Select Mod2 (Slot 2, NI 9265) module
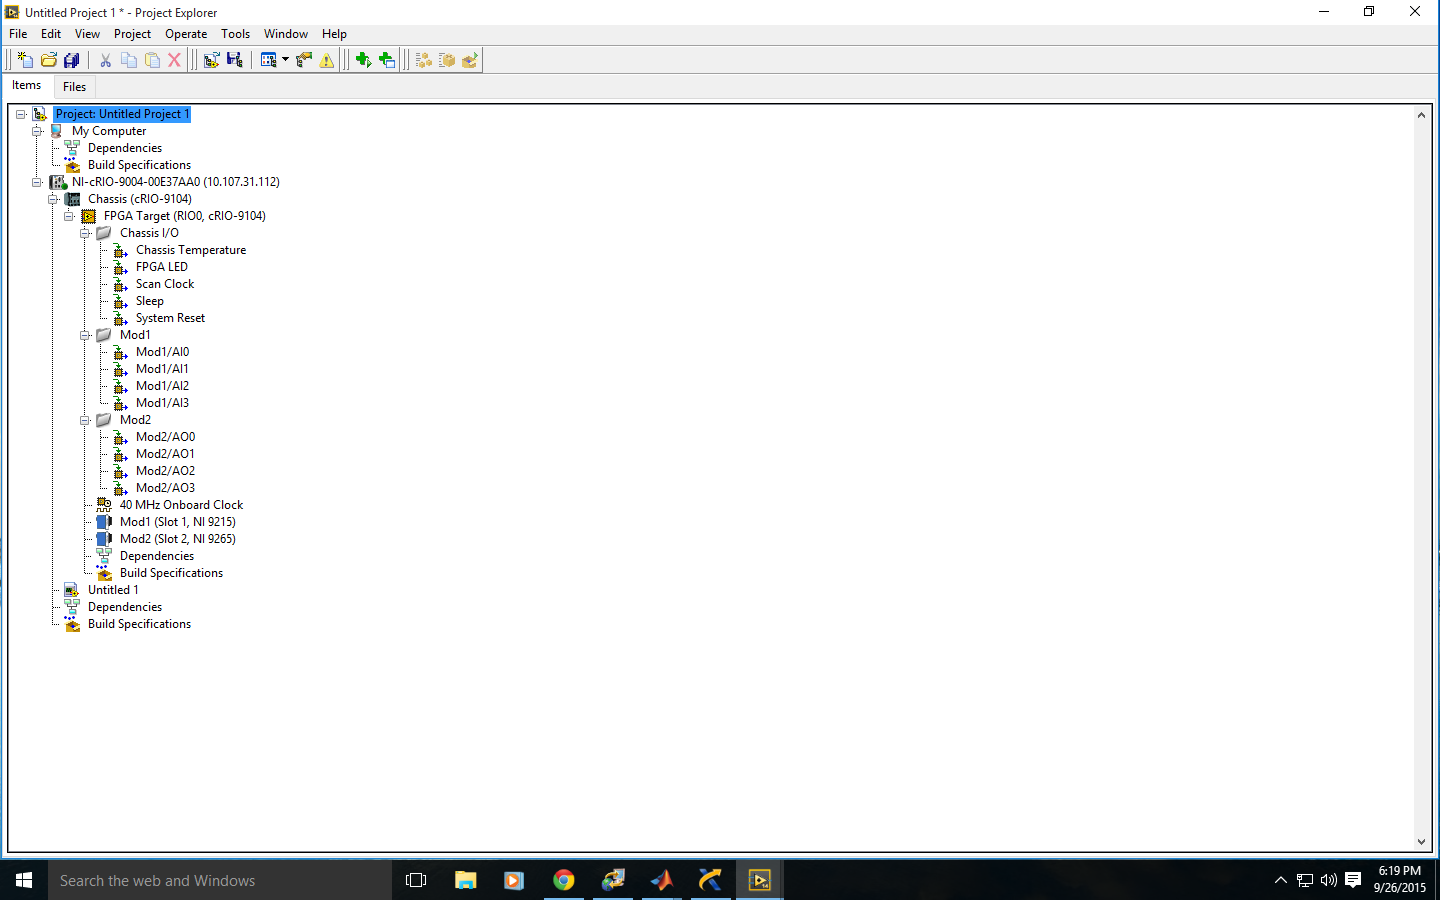The height and width of the screenshot is (900, 1440). pyautogui.click(x=178, y=539)
